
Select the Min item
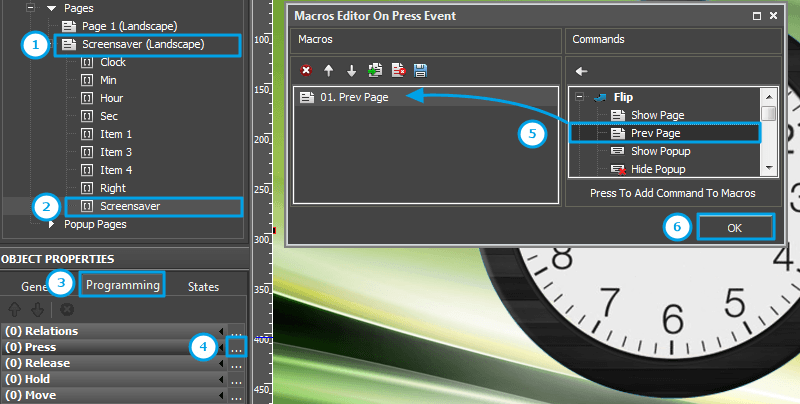click(x=108, y=80)
